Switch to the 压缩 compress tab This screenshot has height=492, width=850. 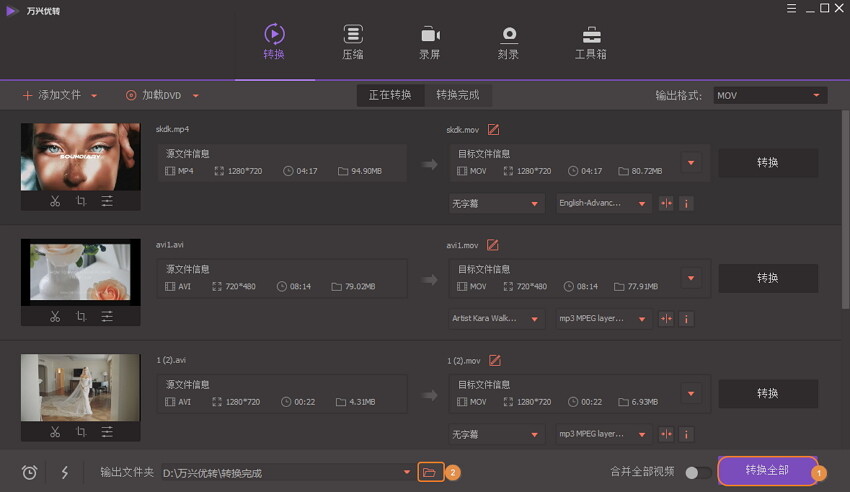(353, 42)
